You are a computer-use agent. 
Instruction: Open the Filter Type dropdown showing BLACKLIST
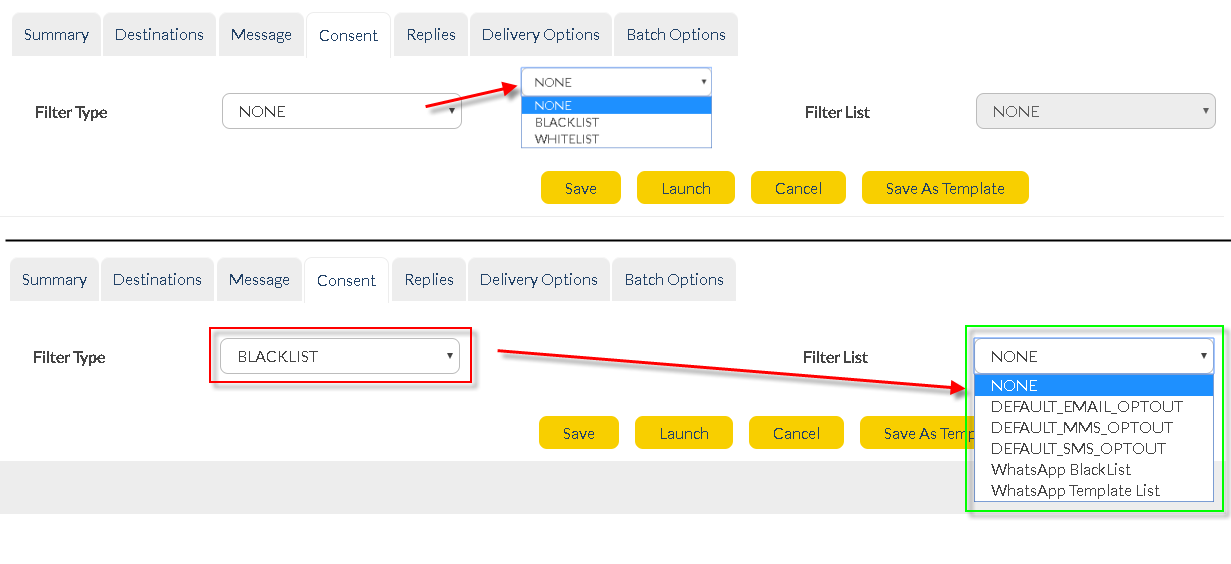coord(340,357)
